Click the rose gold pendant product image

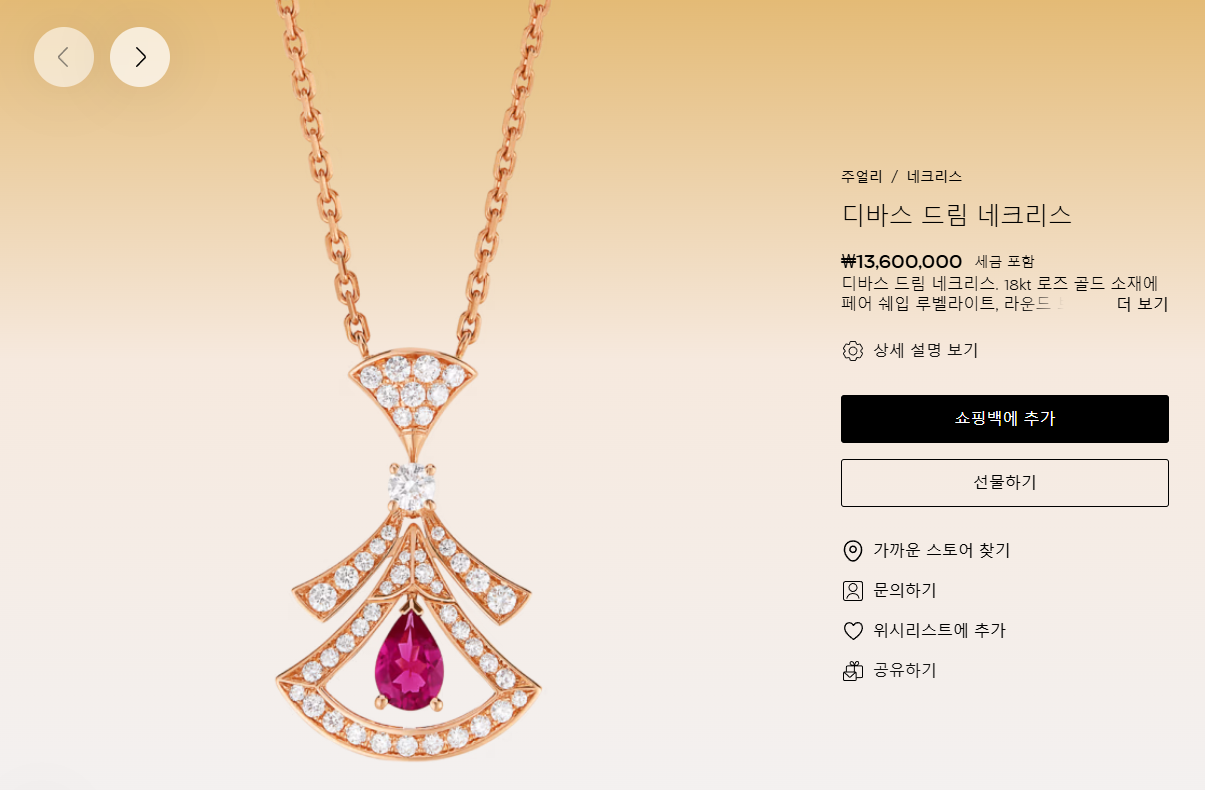point(411,560)
